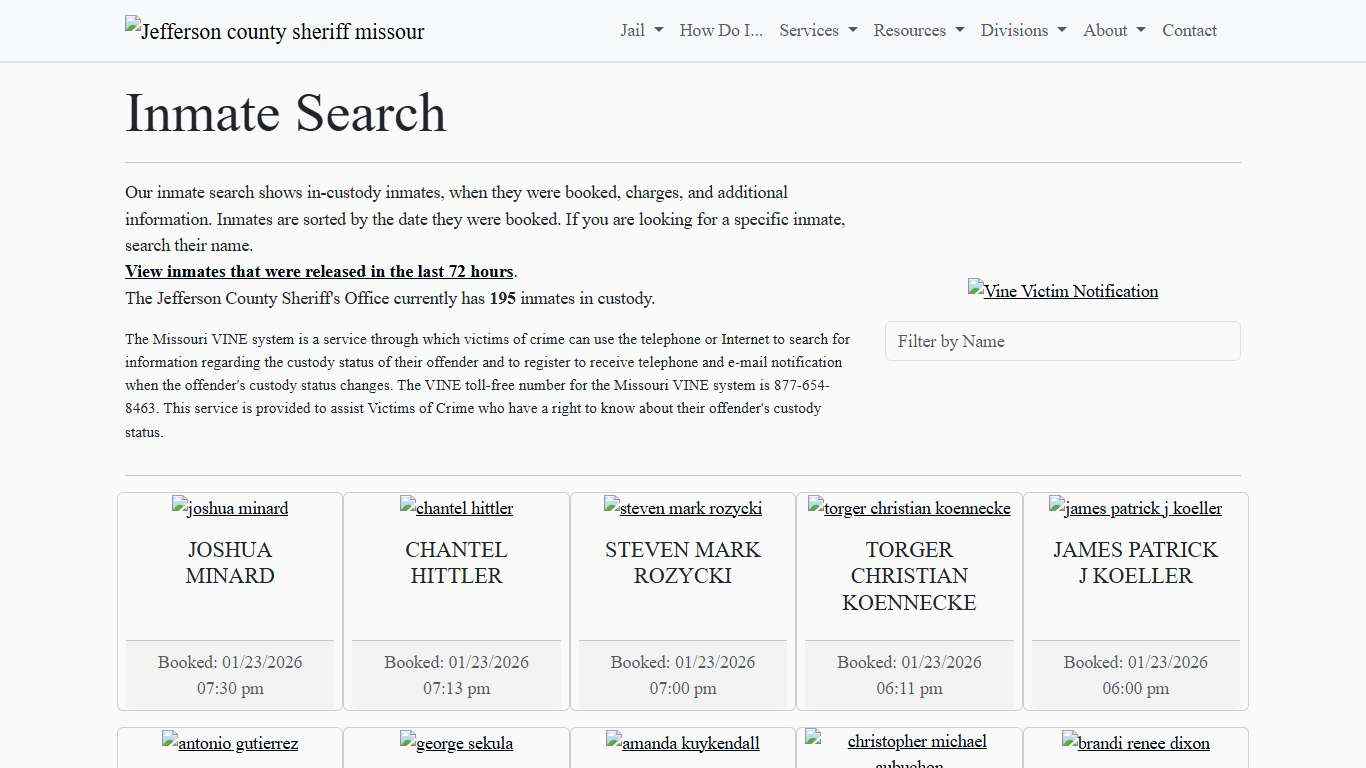Click the Filter by Name search field
The image size is (1366, 768).
point(1063,341)
